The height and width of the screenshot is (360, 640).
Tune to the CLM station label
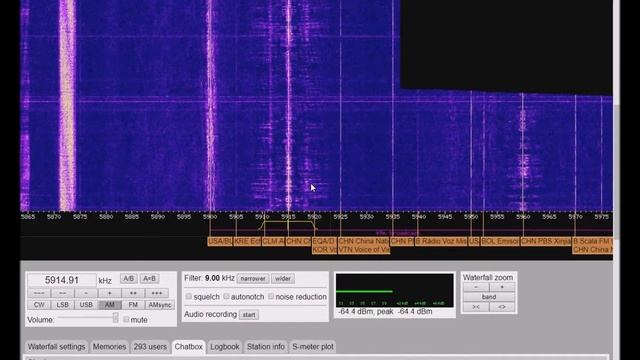coord(273,242)
